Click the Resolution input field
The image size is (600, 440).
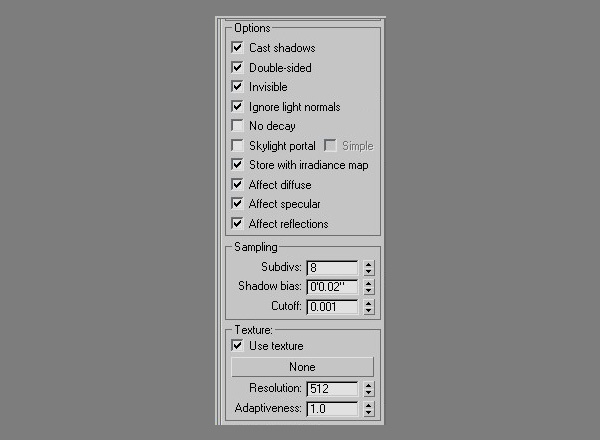coord(332,389)
